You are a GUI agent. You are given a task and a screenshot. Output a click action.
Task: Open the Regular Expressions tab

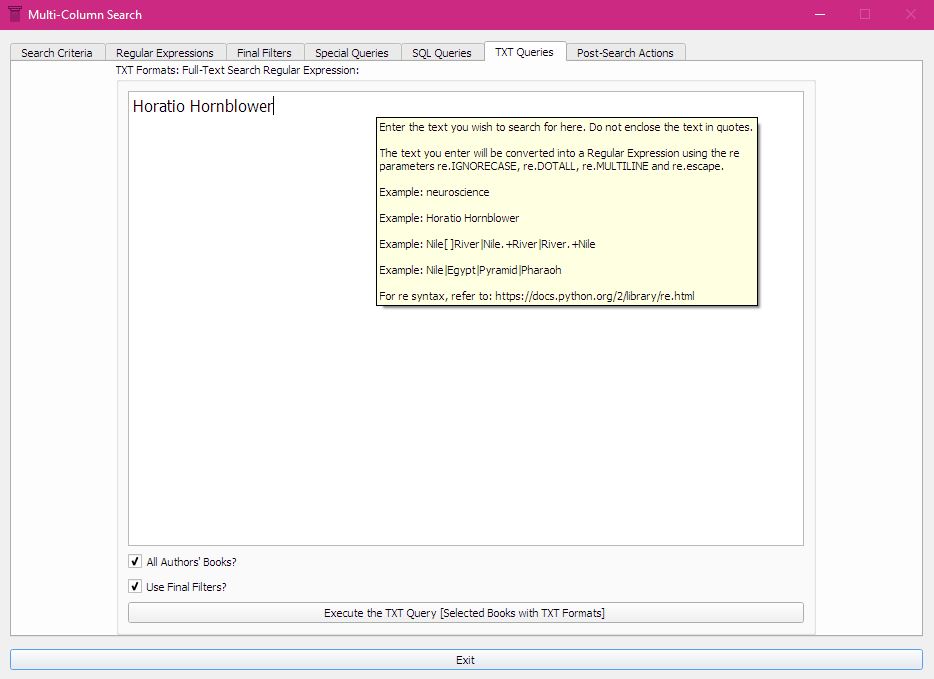click(x=165, y=53)
